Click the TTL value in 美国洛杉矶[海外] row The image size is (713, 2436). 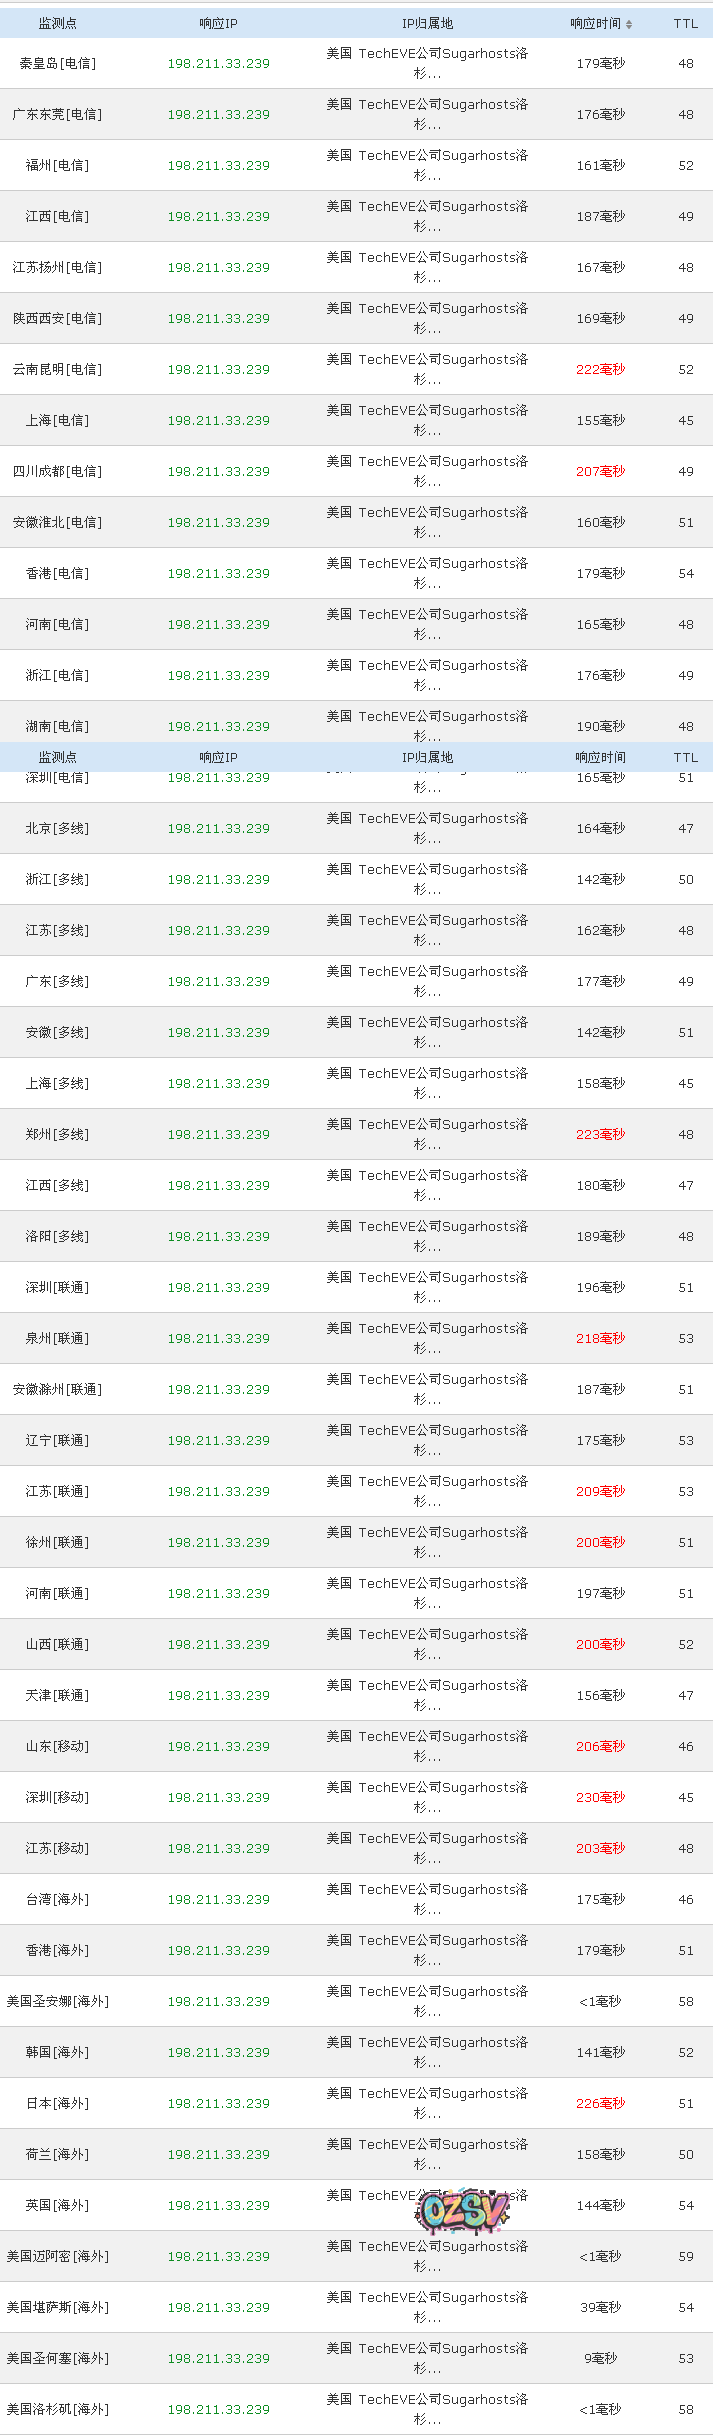pos(685,2409)
